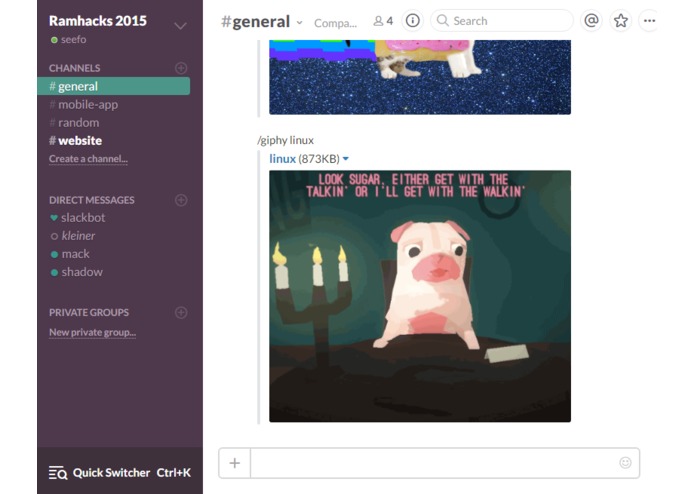
Task: Open direct message with shadow
Action: [77, 272]
